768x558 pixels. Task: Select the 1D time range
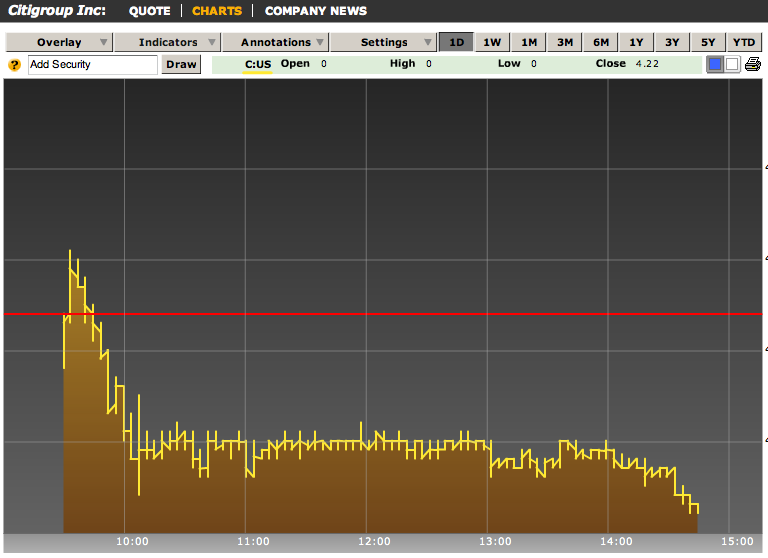click(456, 42)
